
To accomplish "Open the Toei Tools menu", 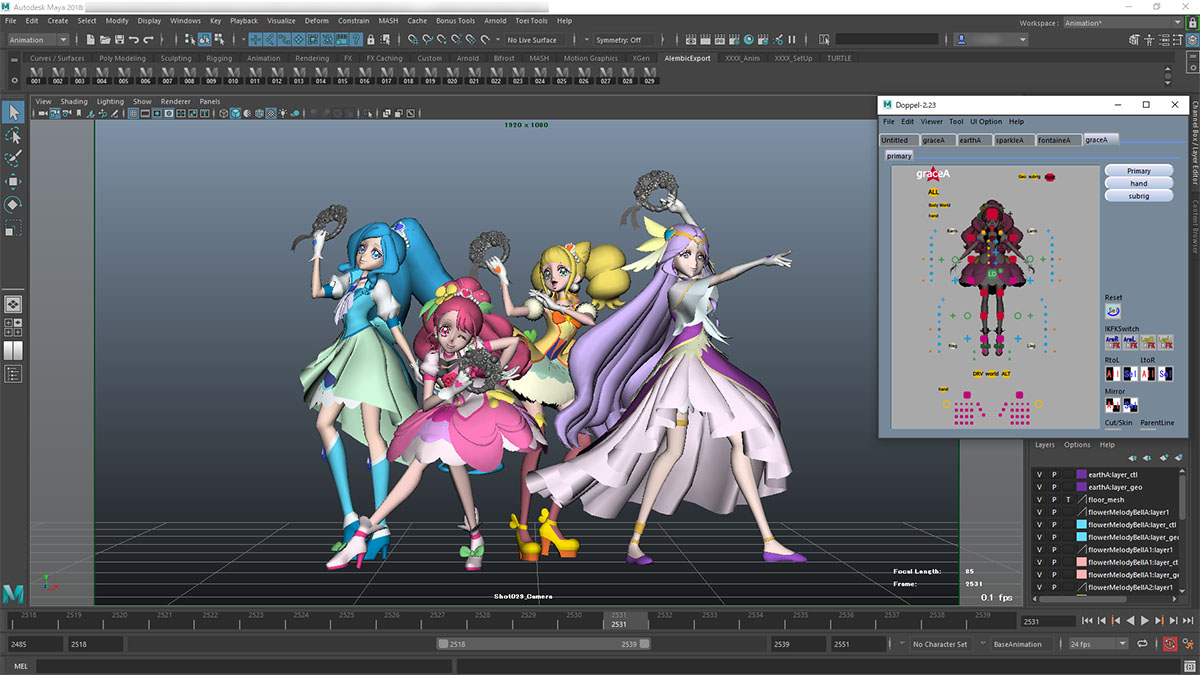I will click(x=530, y=21).
